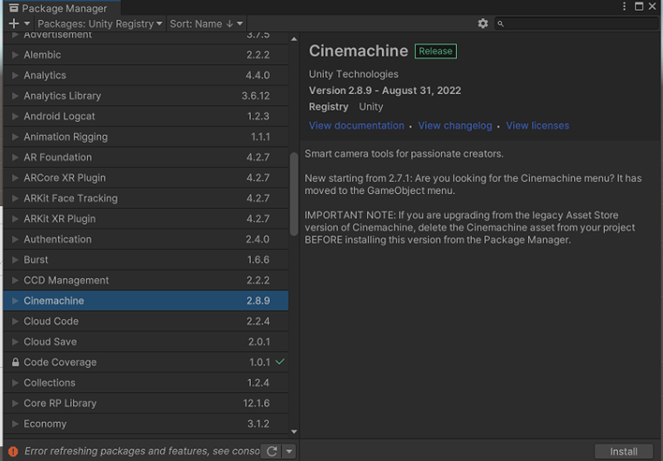Viewport: 663px width, 461px height.
Task: Close the Package Manager window
Action: [652, 6]
